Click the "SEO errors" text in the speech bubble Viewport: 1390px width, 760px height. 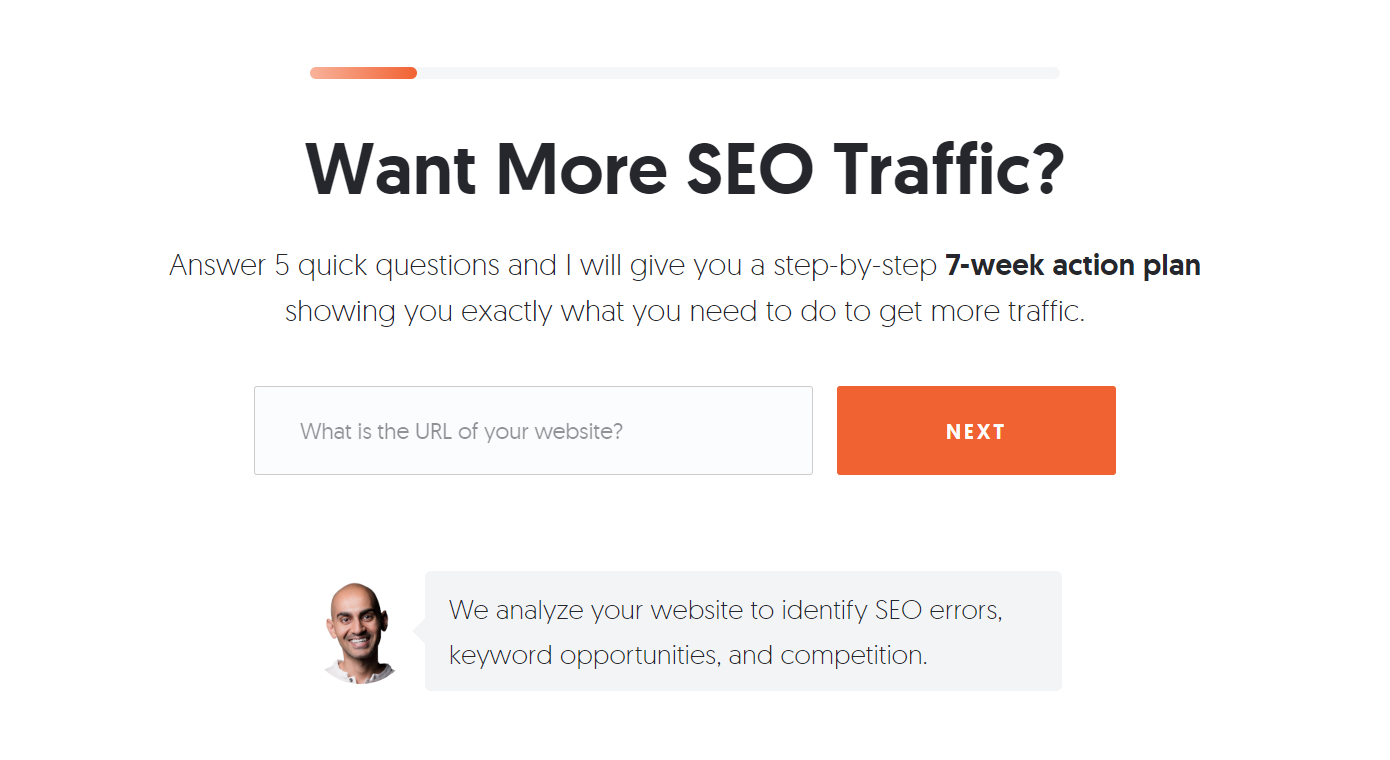938,610
